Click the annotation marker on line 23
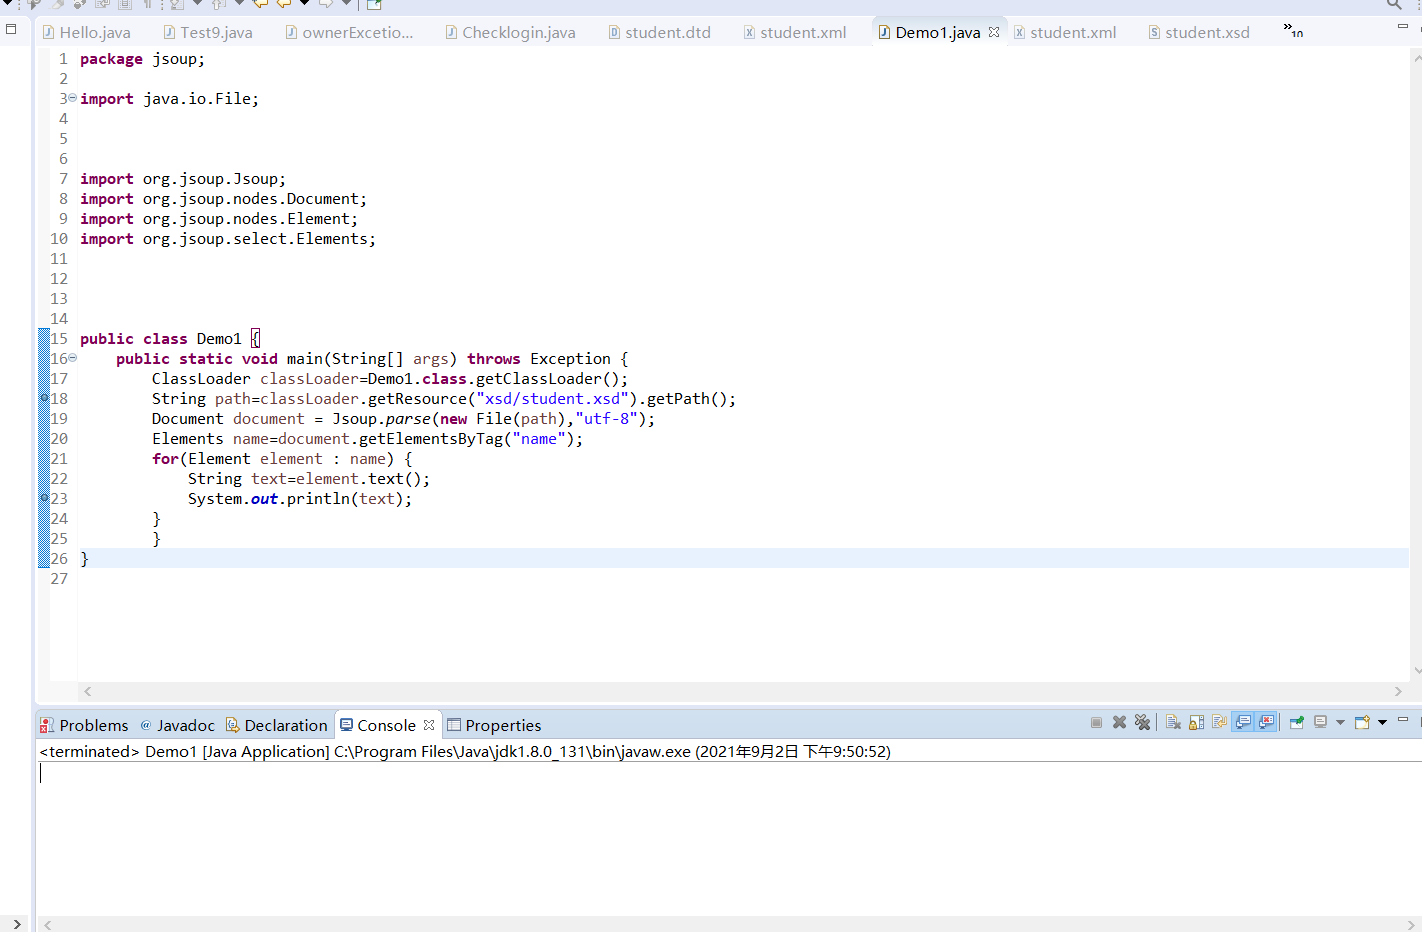 (44, 498)
